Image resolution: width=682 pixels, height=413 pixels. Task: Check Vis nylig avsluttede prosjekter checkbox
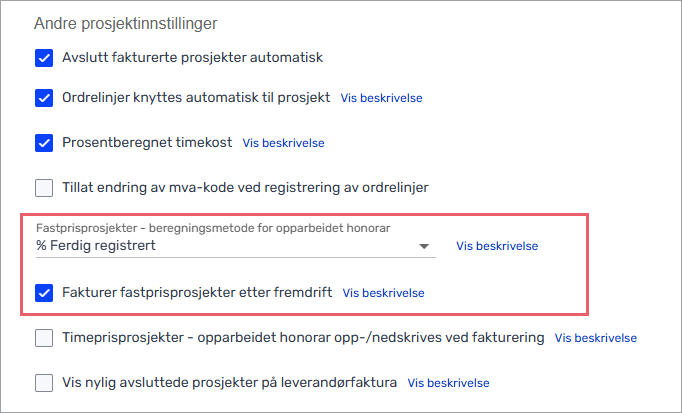pos(44,382)
